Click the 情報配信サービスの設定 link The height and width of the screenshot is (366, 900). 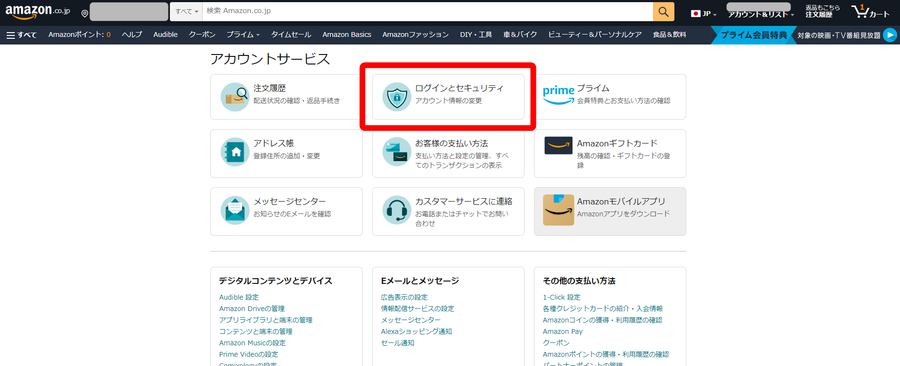tap(417, 309)
